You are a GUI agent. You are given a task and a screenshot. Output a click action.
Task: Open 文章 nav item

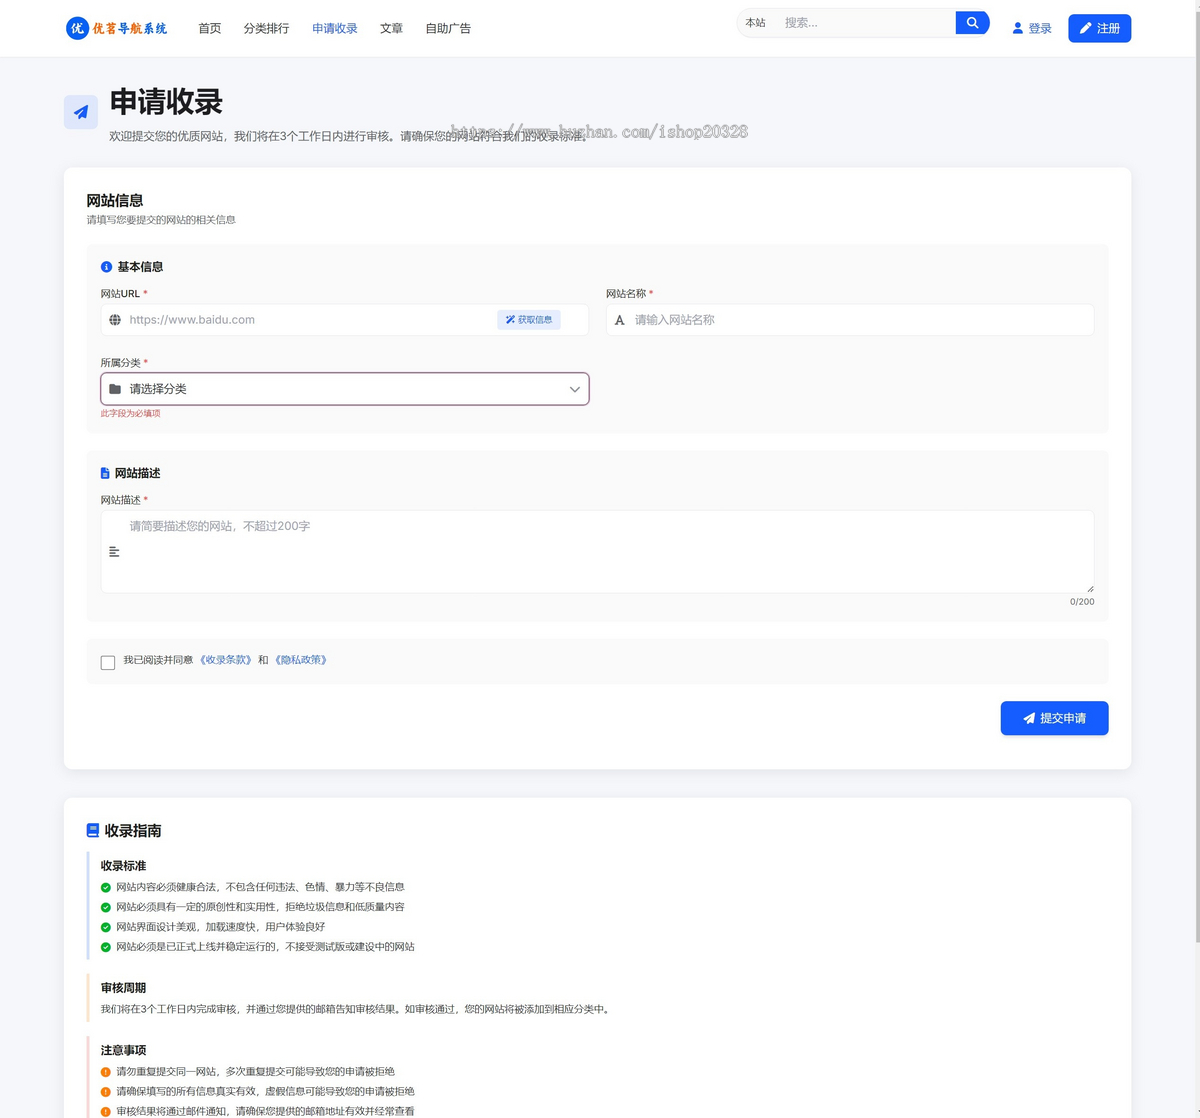point(391,28)
